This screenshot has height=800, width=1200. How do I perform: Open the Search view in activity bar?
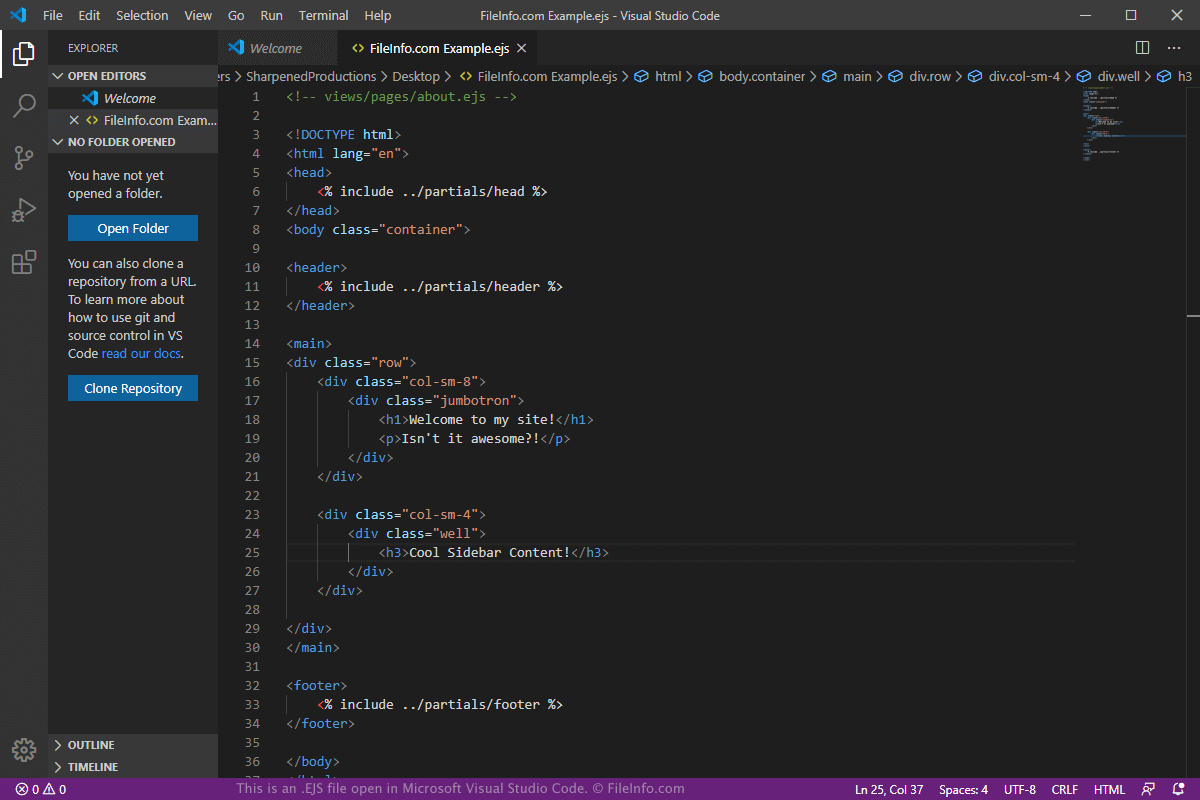(24, 106)
